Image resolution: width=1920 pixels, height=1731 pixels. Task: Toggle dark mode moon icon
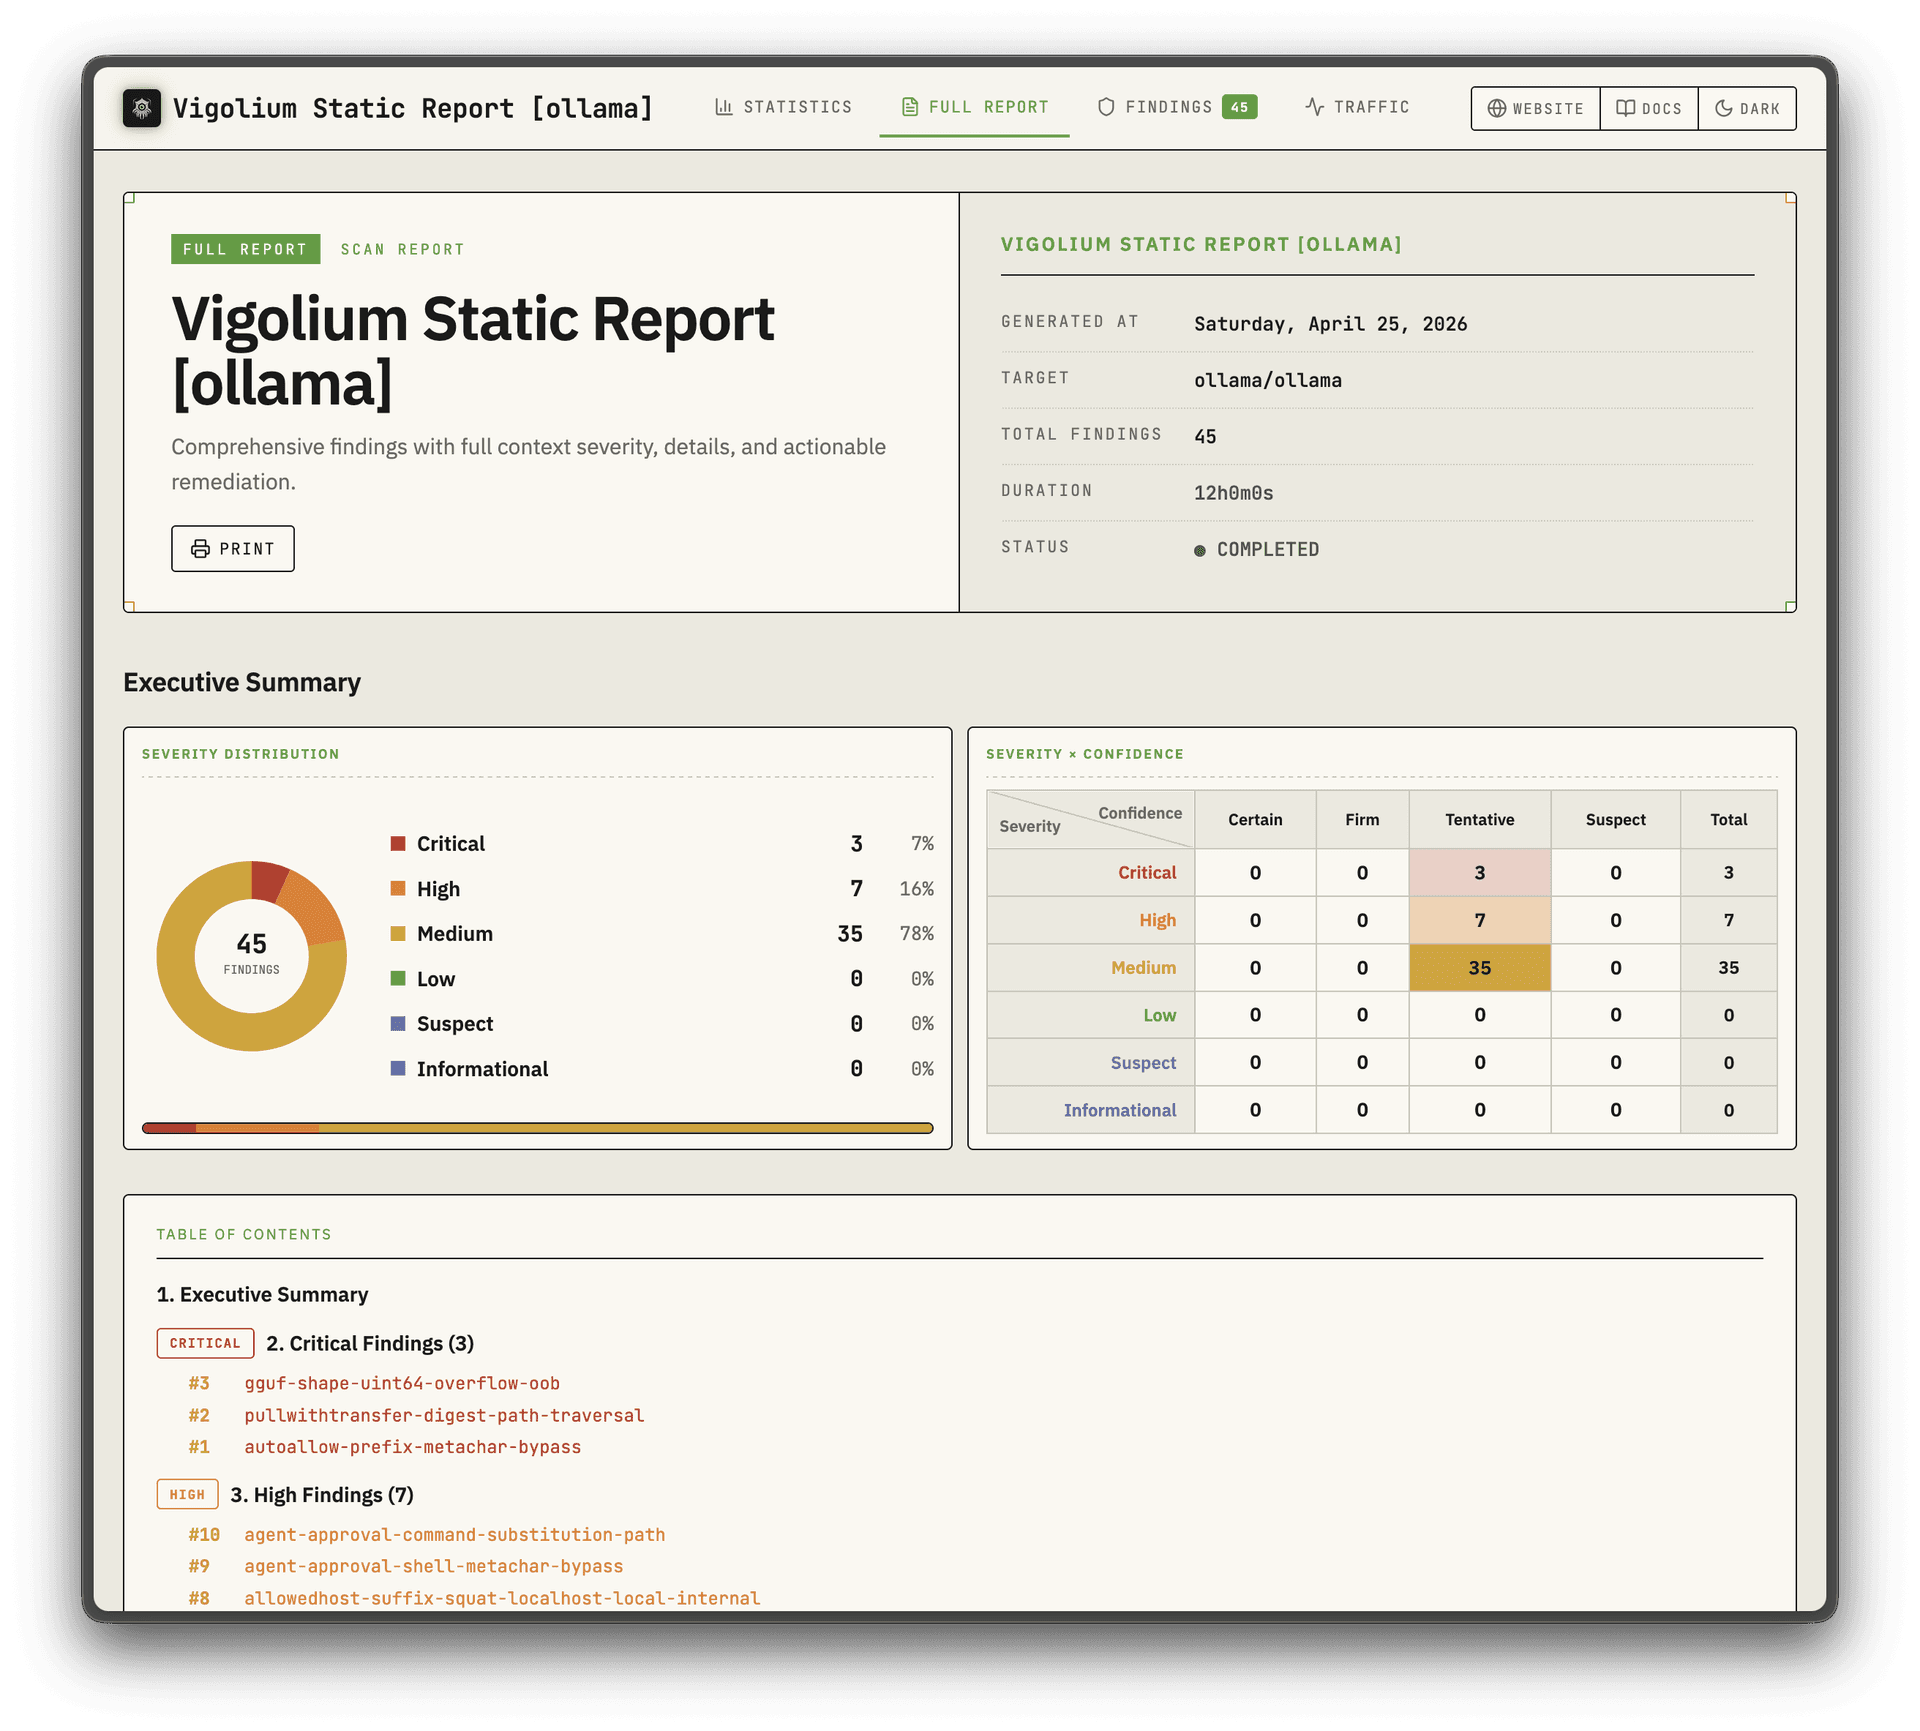[1724, 109]
